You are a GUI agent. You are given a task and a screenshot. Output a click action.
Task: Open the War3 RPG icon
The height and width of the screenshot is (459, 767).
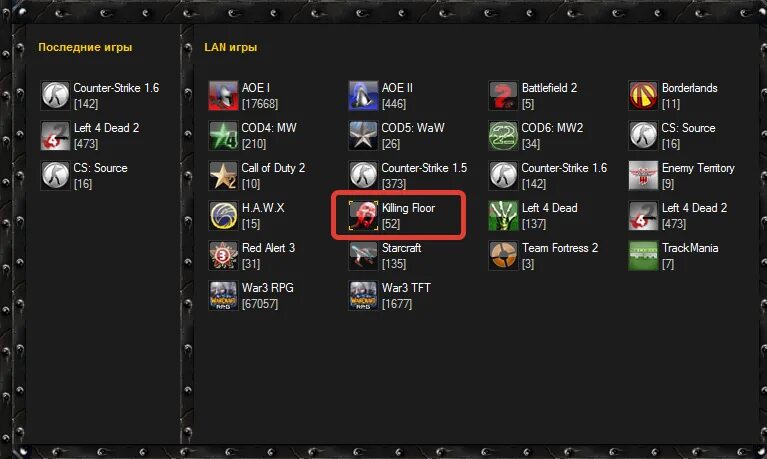[223, 295]
